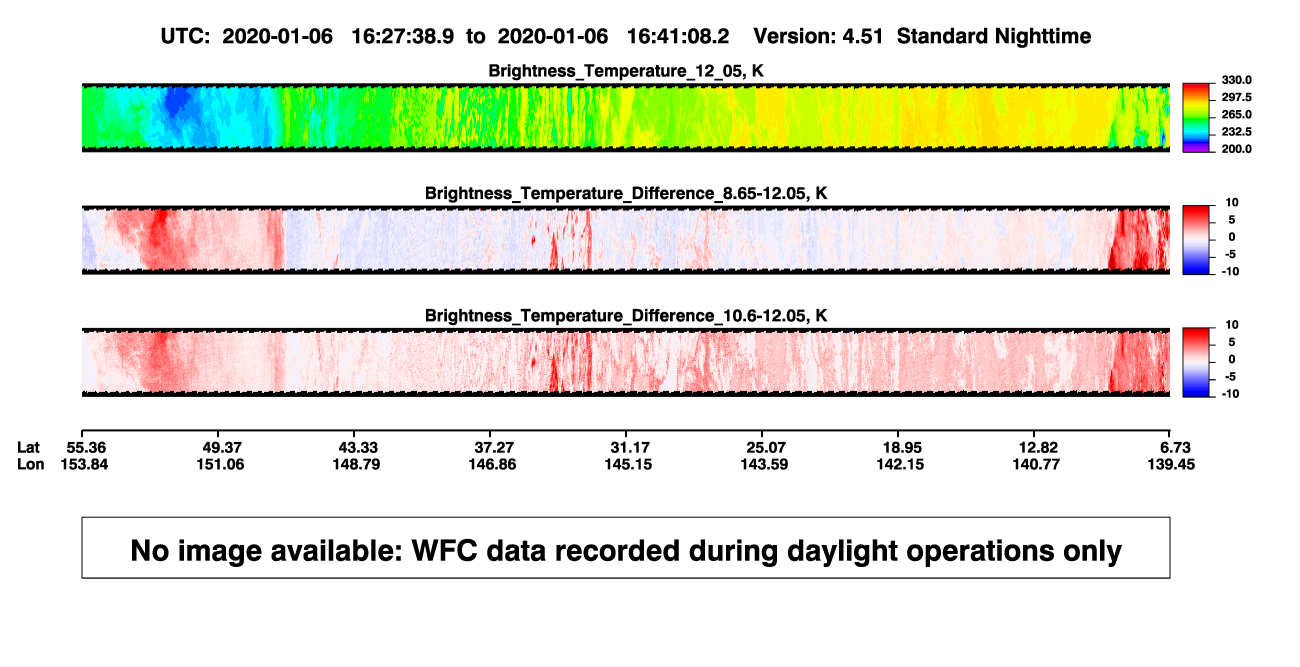Screen dimensions: 1300x667
Task: Click the Brightness_Temperature_12_05 image strip
Action: [625, 117]
